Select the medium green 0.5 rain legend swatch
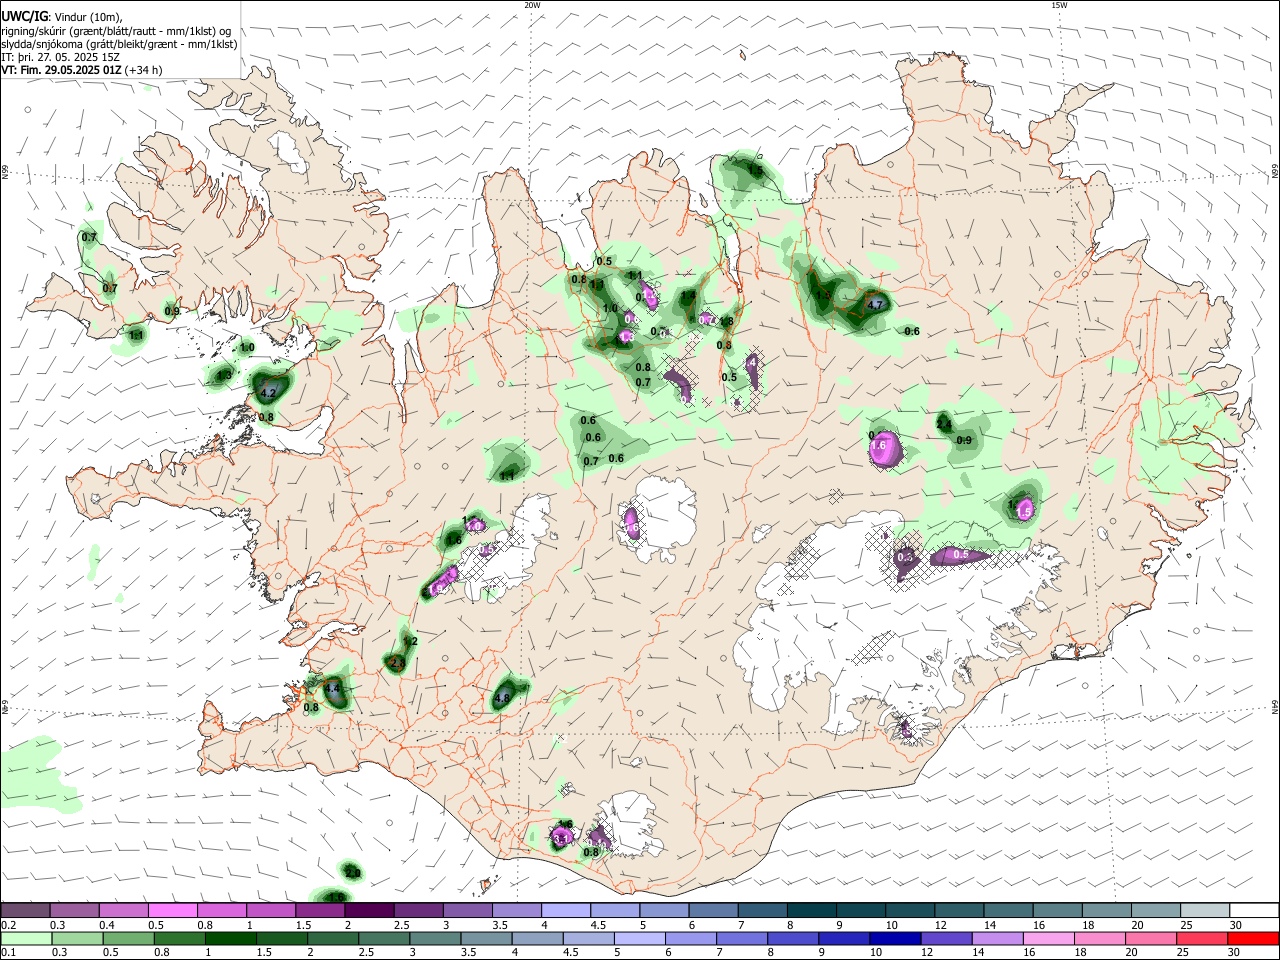The image size is (1280, 960). tap(128, 938)
